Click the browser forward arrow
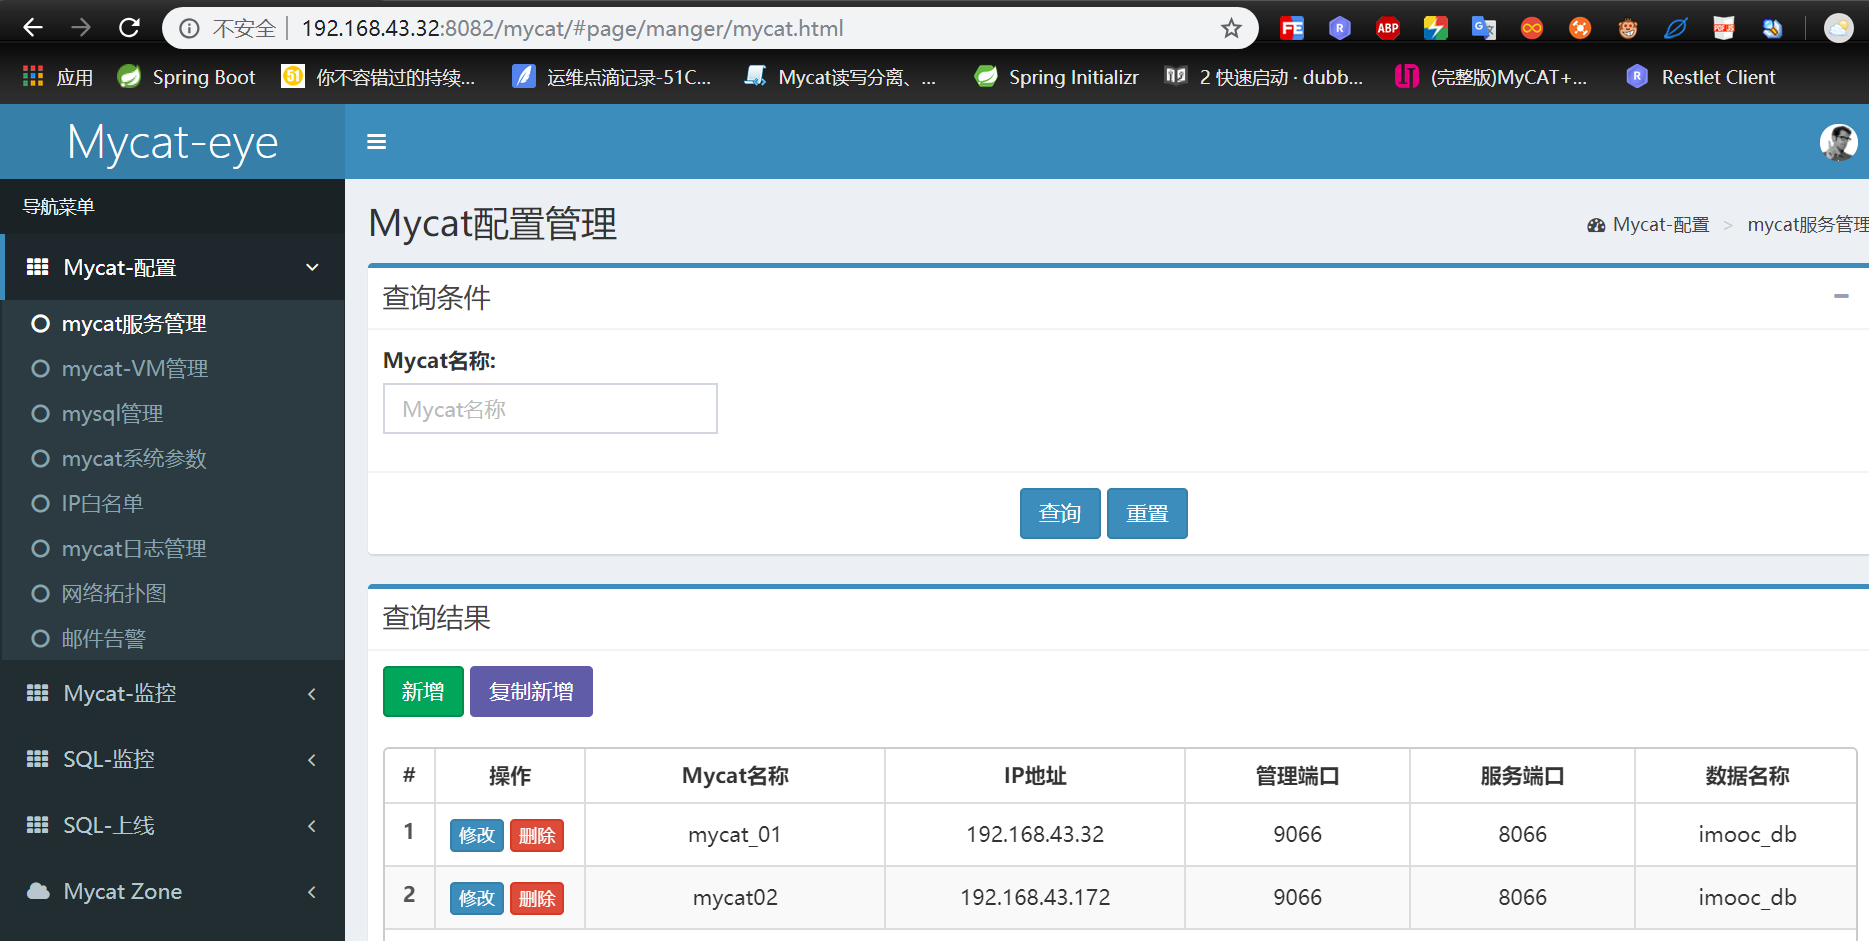This screenshot has width=1869, height=941. pyautogui.click(x=81, y=28)
